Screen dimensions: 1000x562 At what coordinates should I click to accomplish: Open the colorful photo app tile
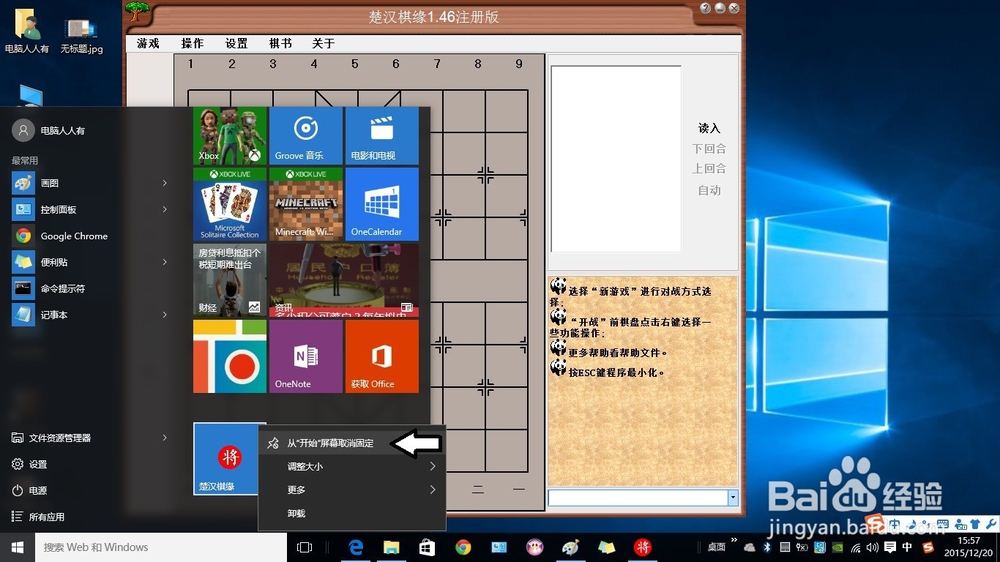pos(230,356)
